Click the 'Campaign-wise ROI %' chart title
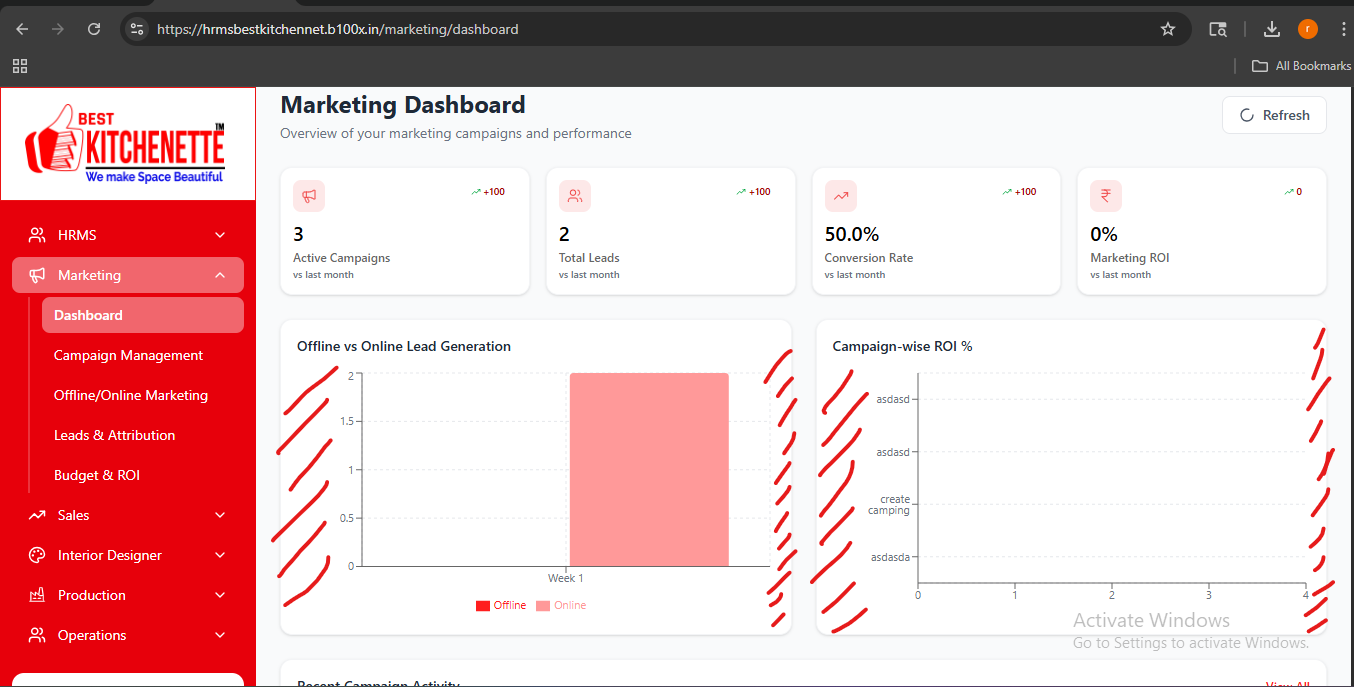The height and width of the screenshot is (687, 1354). [x=903, y=346]
